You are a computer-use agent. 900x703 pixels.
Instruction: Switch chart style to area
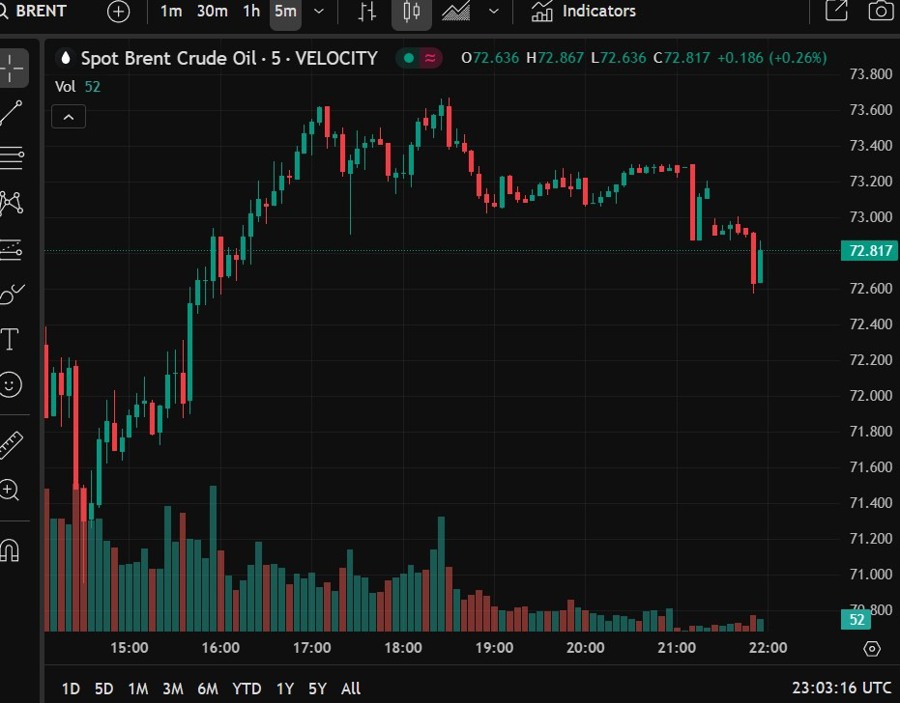pyautogui.click(x=456, y=11)
